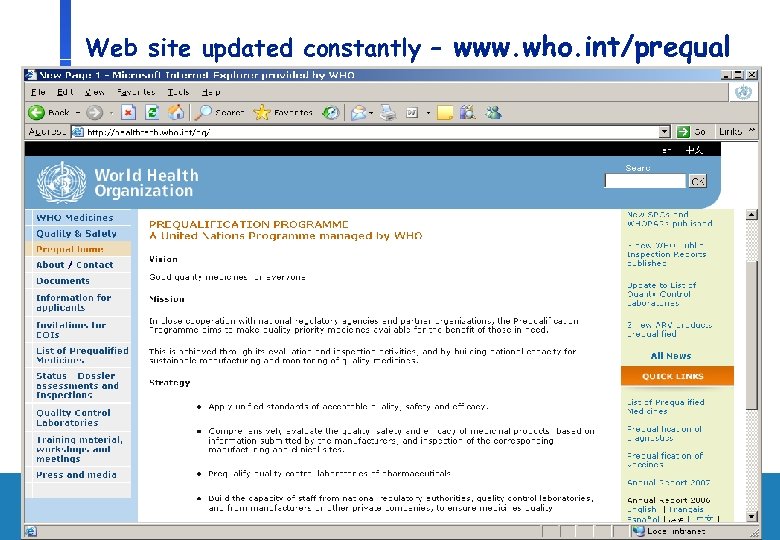Click the scrollbar up arrow
780x540 pixels.
coord(752,215)
